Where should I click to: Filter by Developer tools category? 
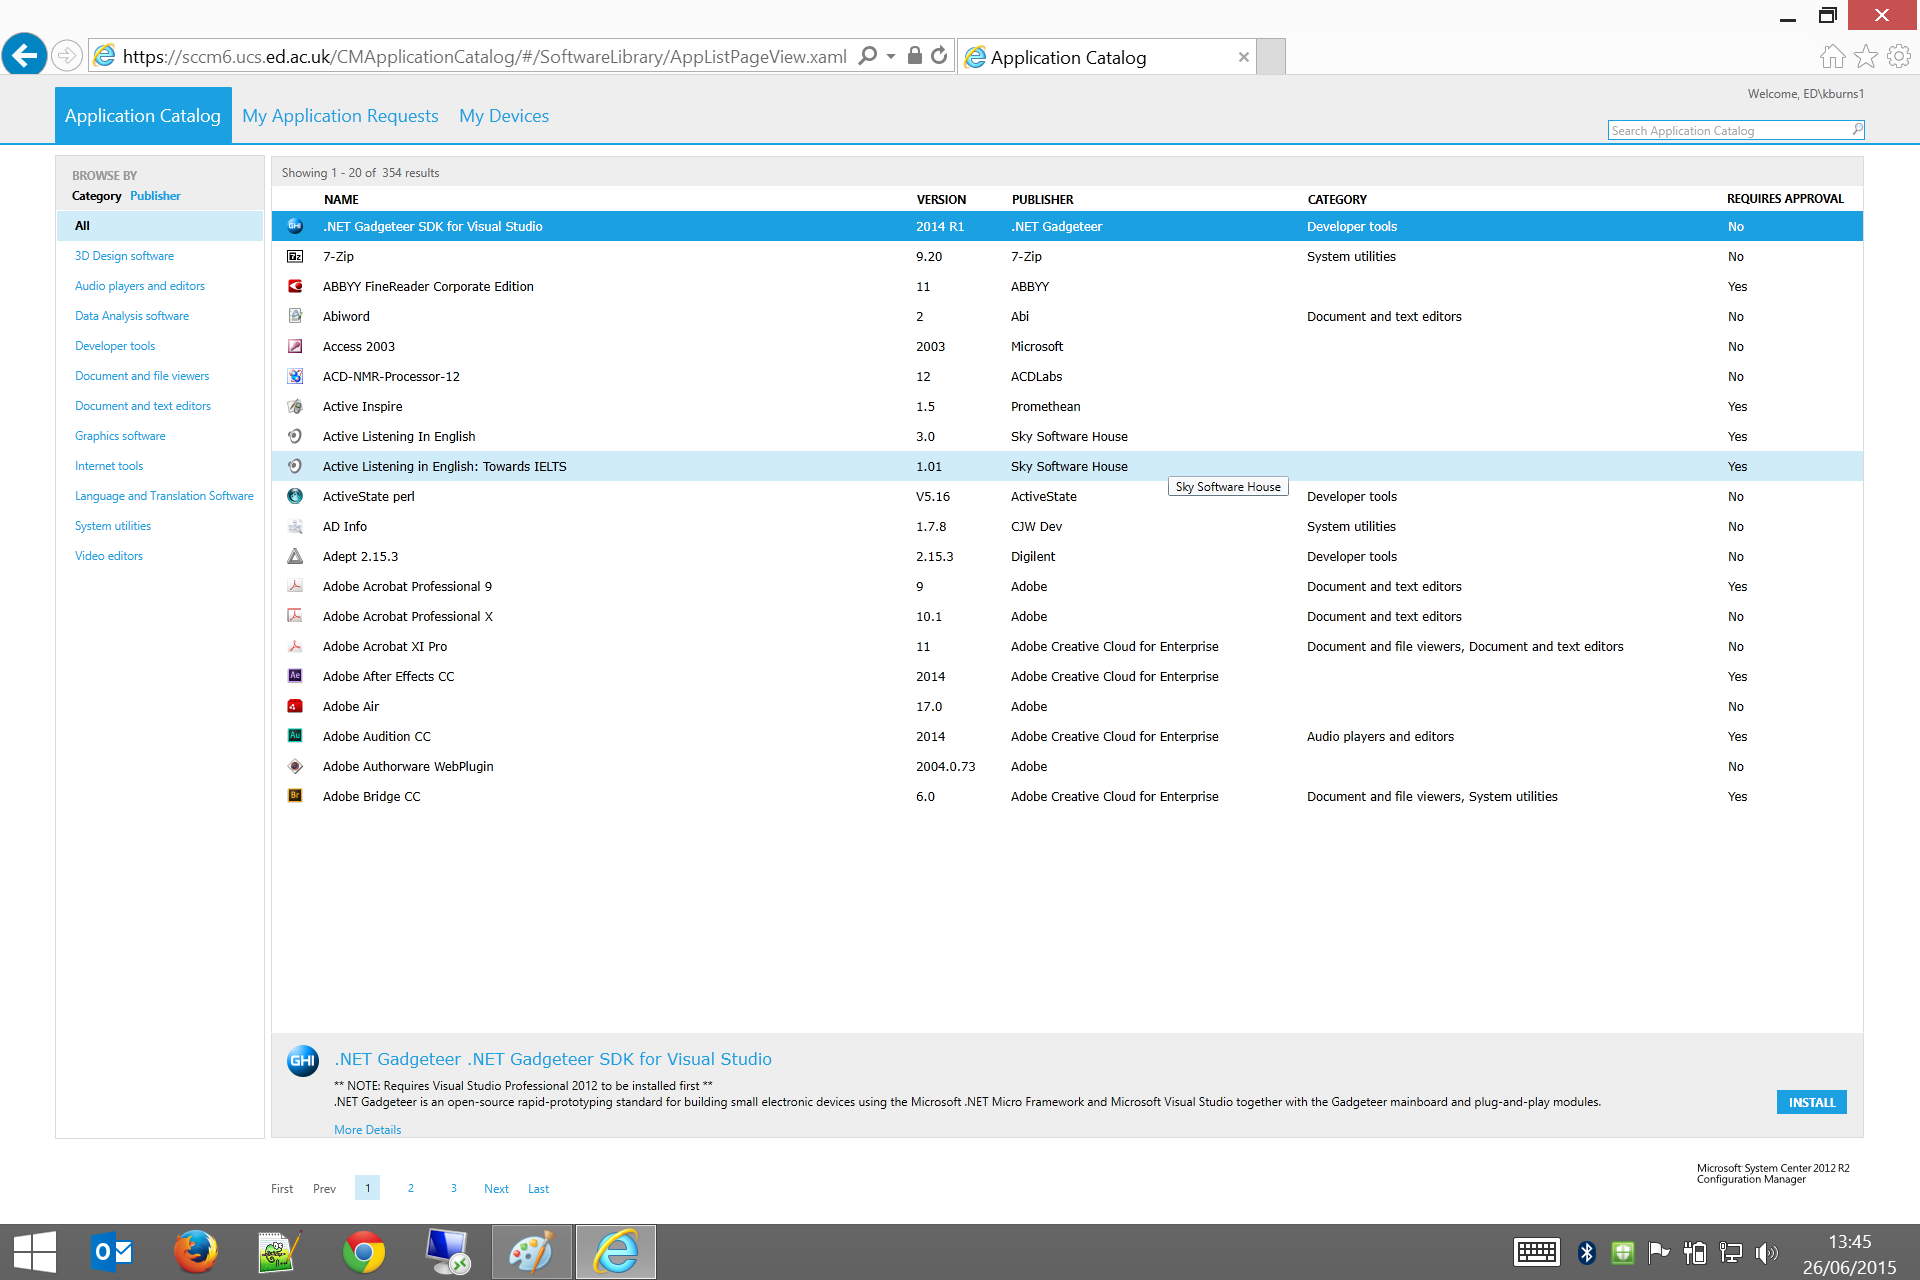(115, 346)
